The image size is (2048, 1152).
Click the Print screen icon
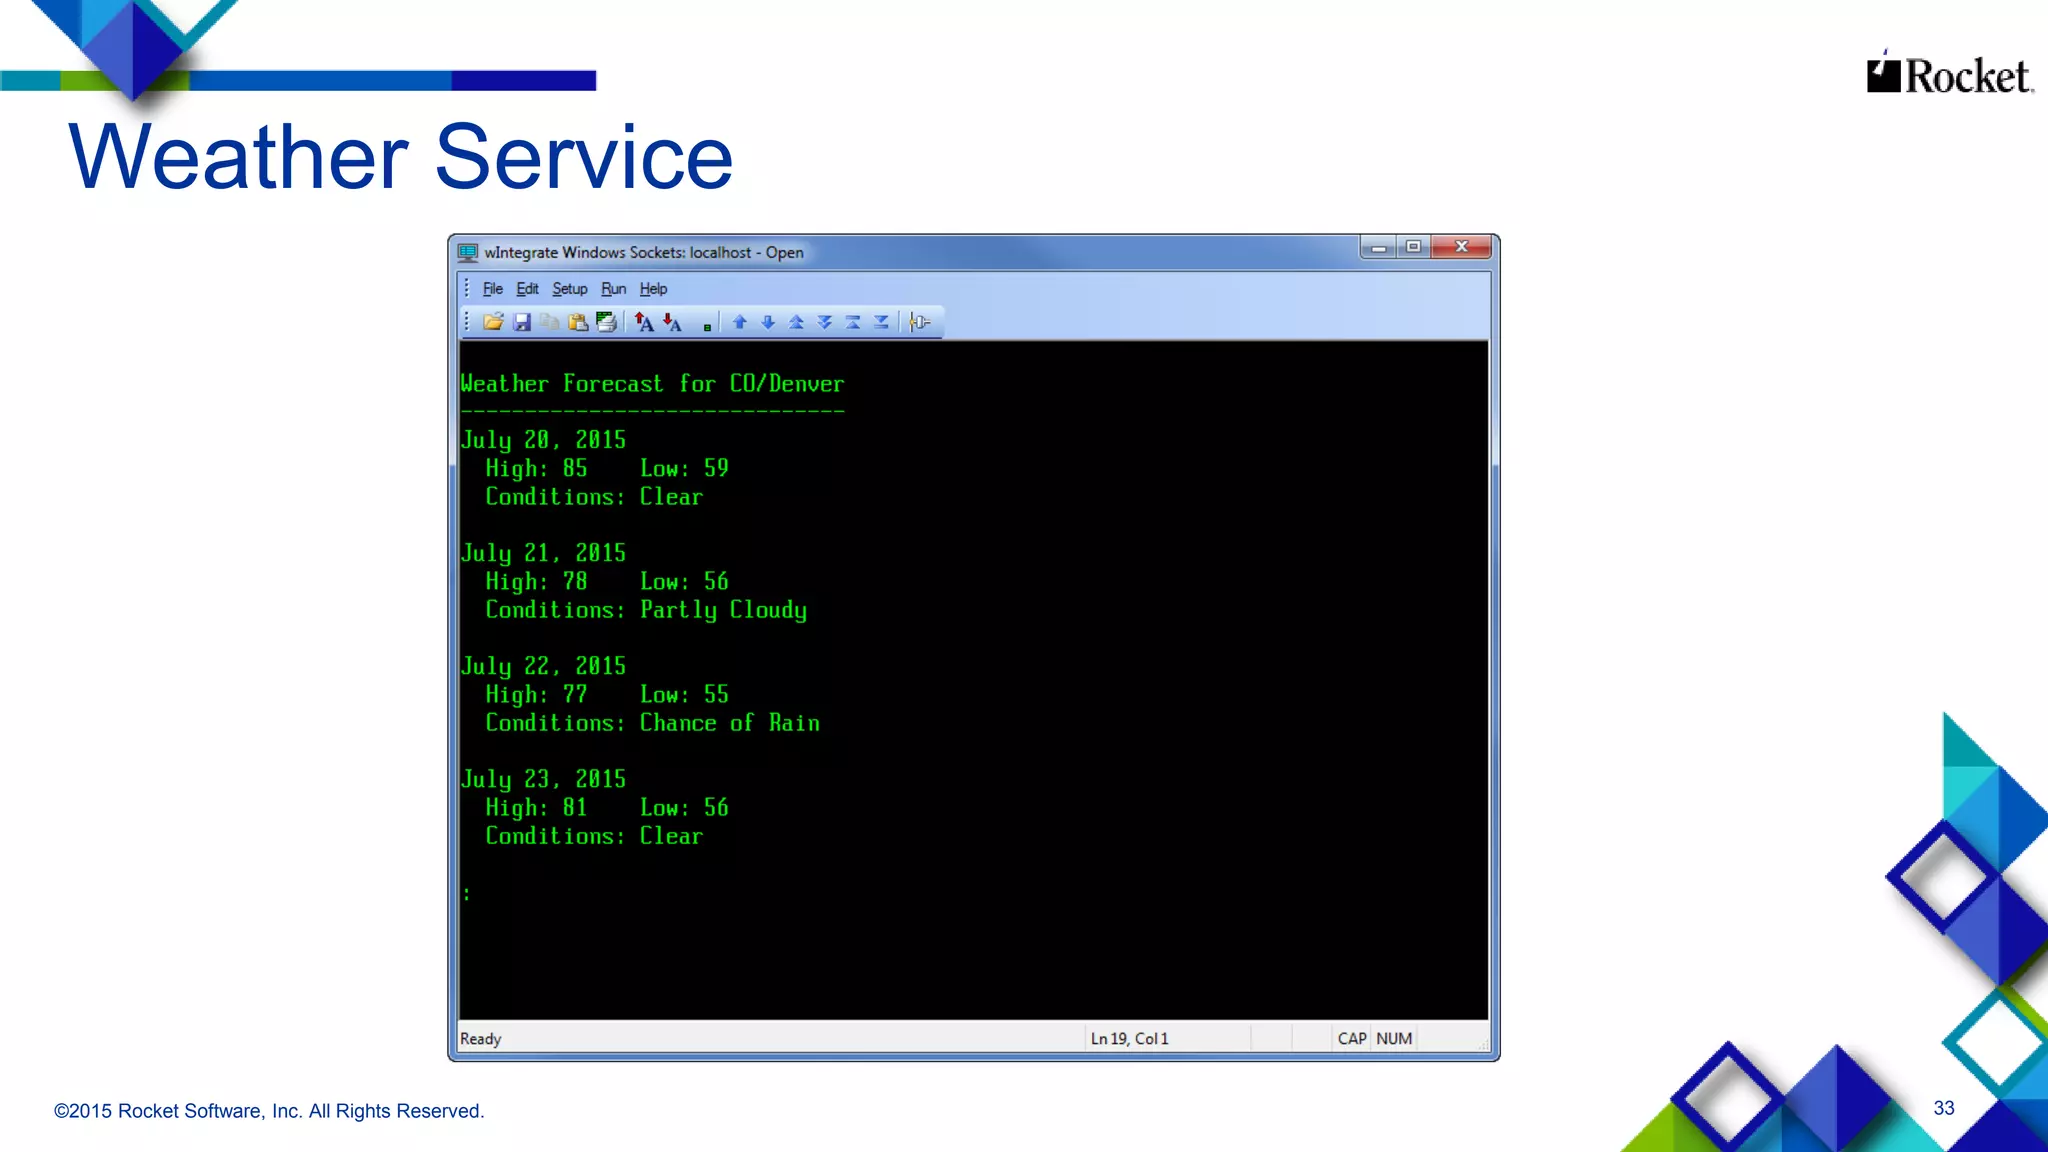606,322
